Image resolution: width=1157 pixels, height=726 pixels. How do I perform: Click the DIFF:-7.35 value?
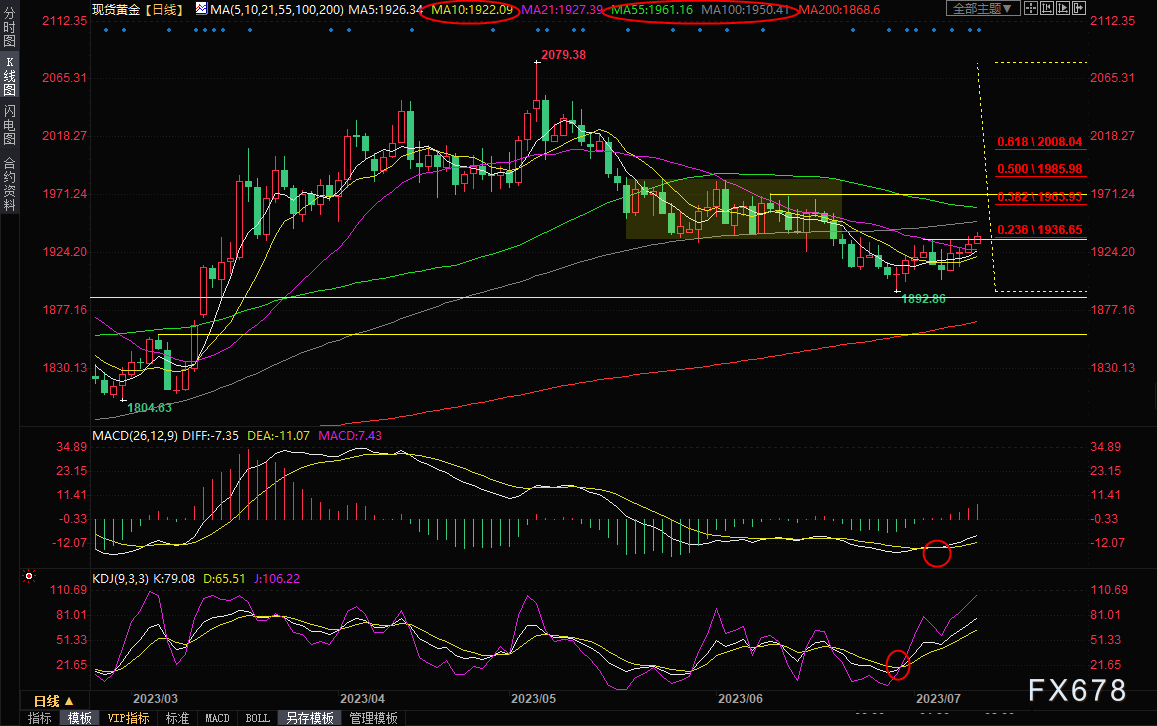coord(210,435)
